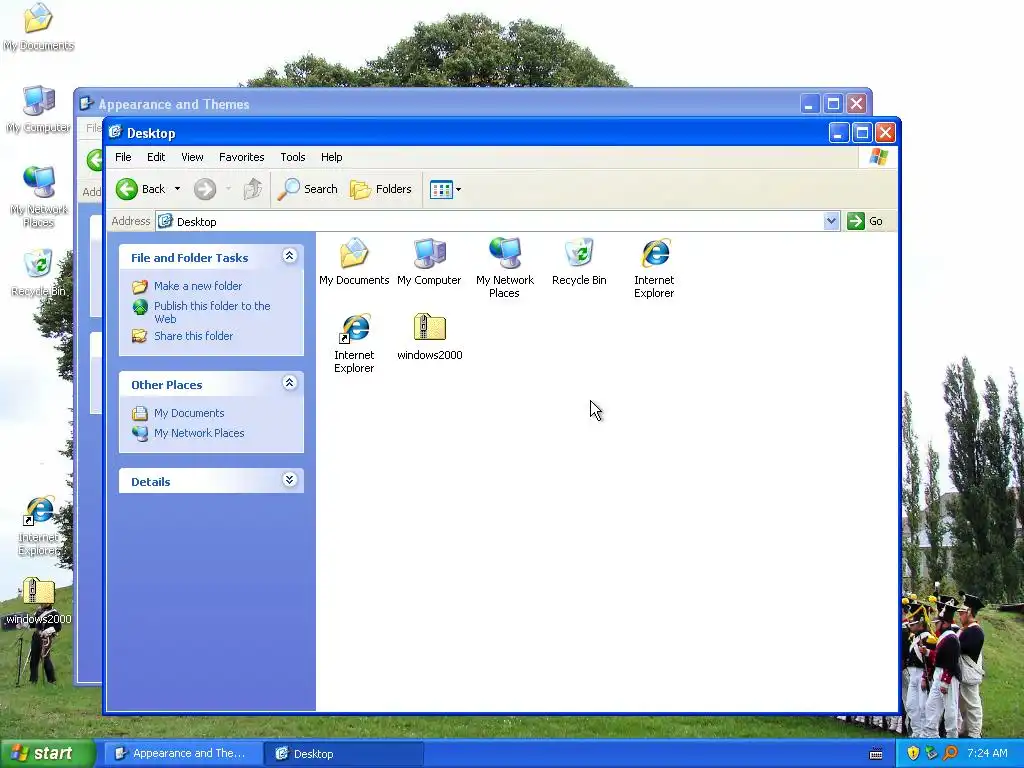Screen dimensions: 1024x768
Task: Open the Favorites menu
Action: pyautogui.click(x=242, y=157)
